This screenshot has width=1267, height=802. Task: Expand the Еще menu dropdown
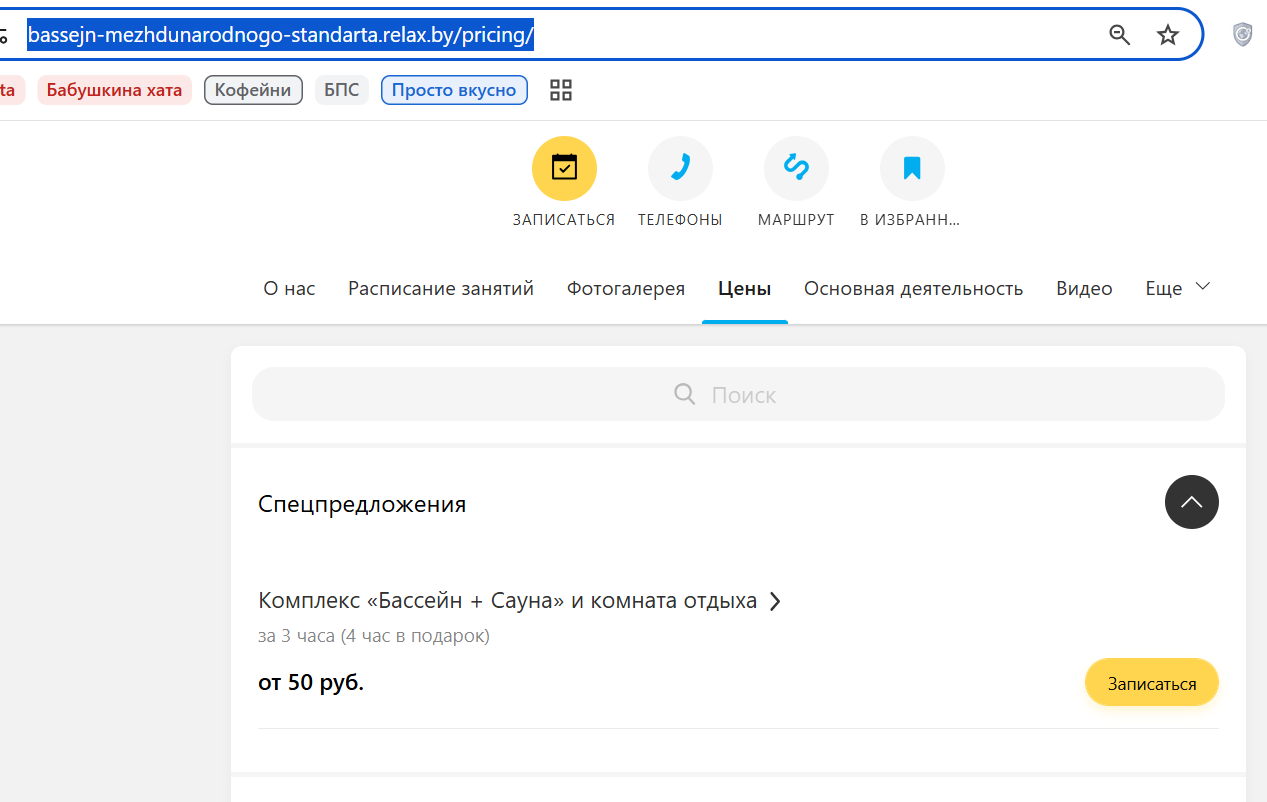coord(1178,288)
